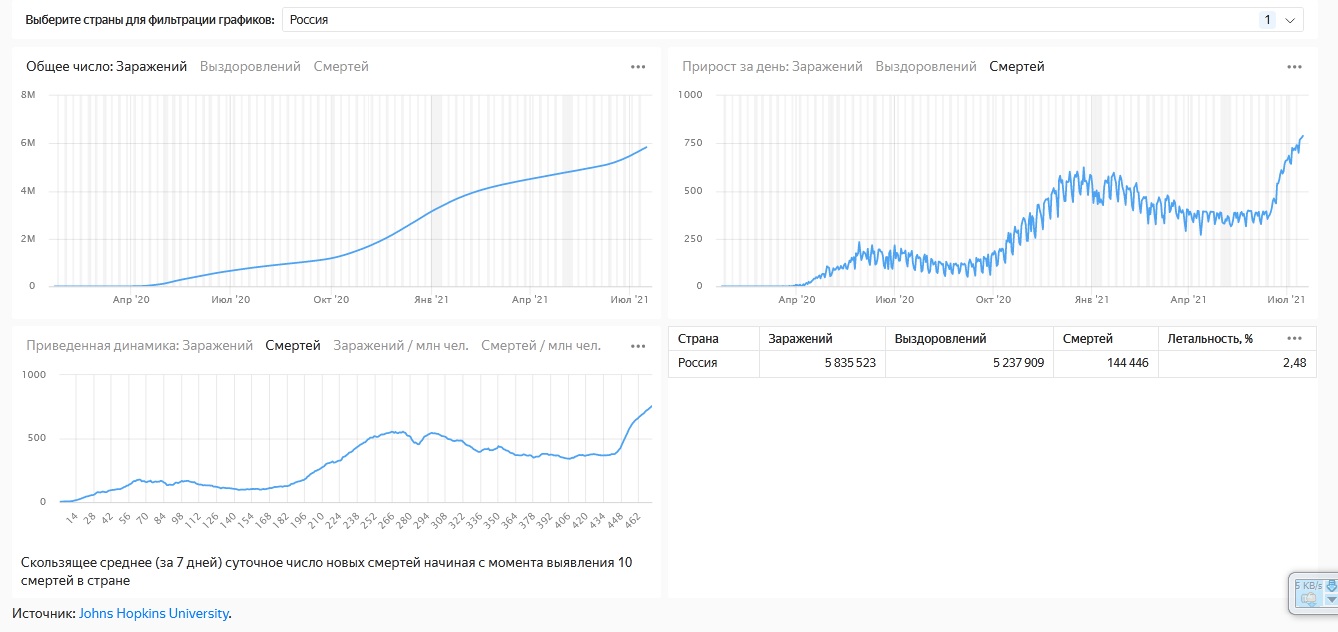Switch total chart to Выздоровлений

250,67
